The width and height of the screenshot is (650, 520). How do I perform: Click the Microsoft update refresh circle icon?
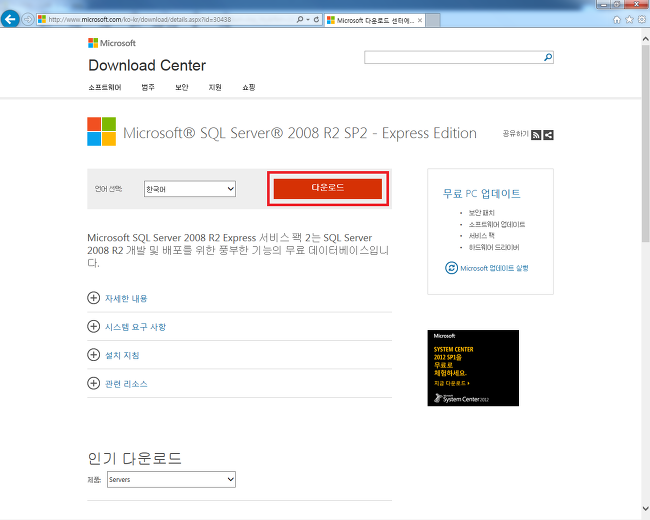click(451, 268)
